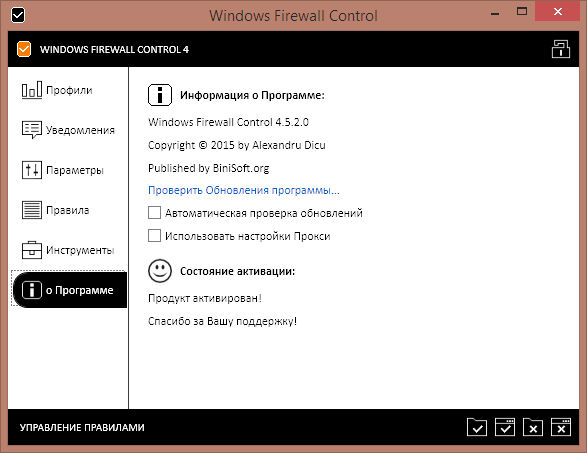Click the window with checkmark icon

coord(505,427)
